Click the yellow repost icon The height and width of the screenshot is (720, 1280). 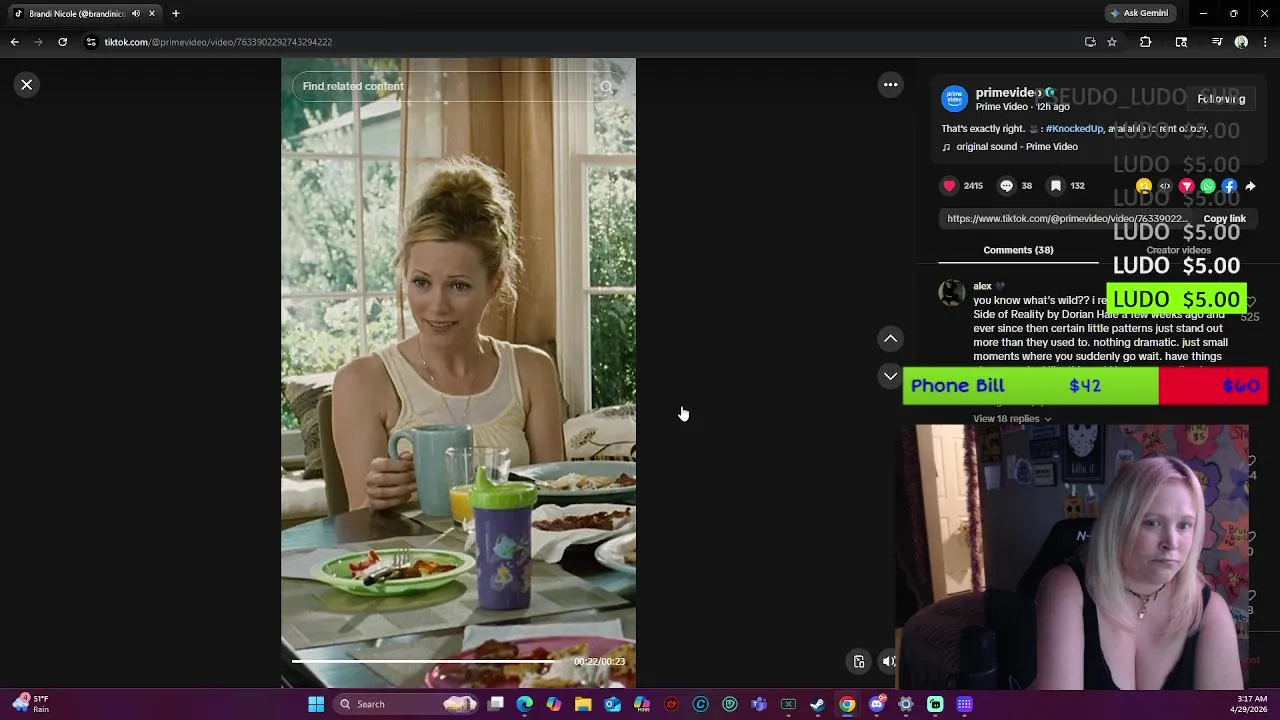(x=1144, y=186)
